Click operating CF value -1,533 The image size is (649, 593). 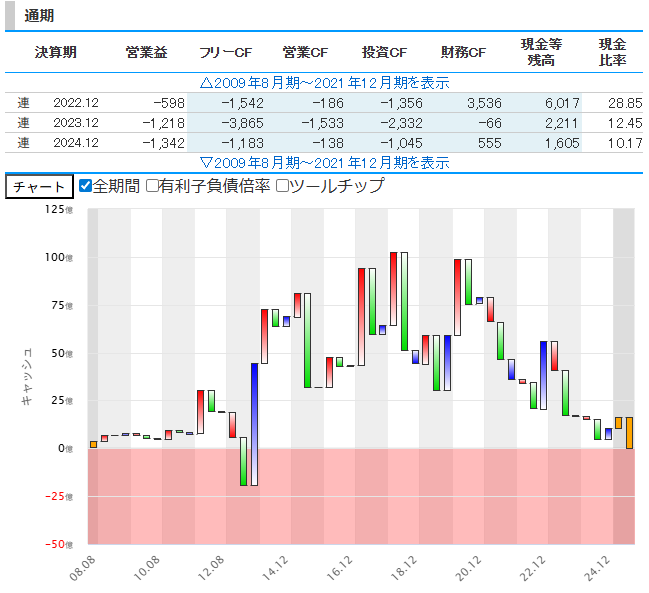click(322, 123)
